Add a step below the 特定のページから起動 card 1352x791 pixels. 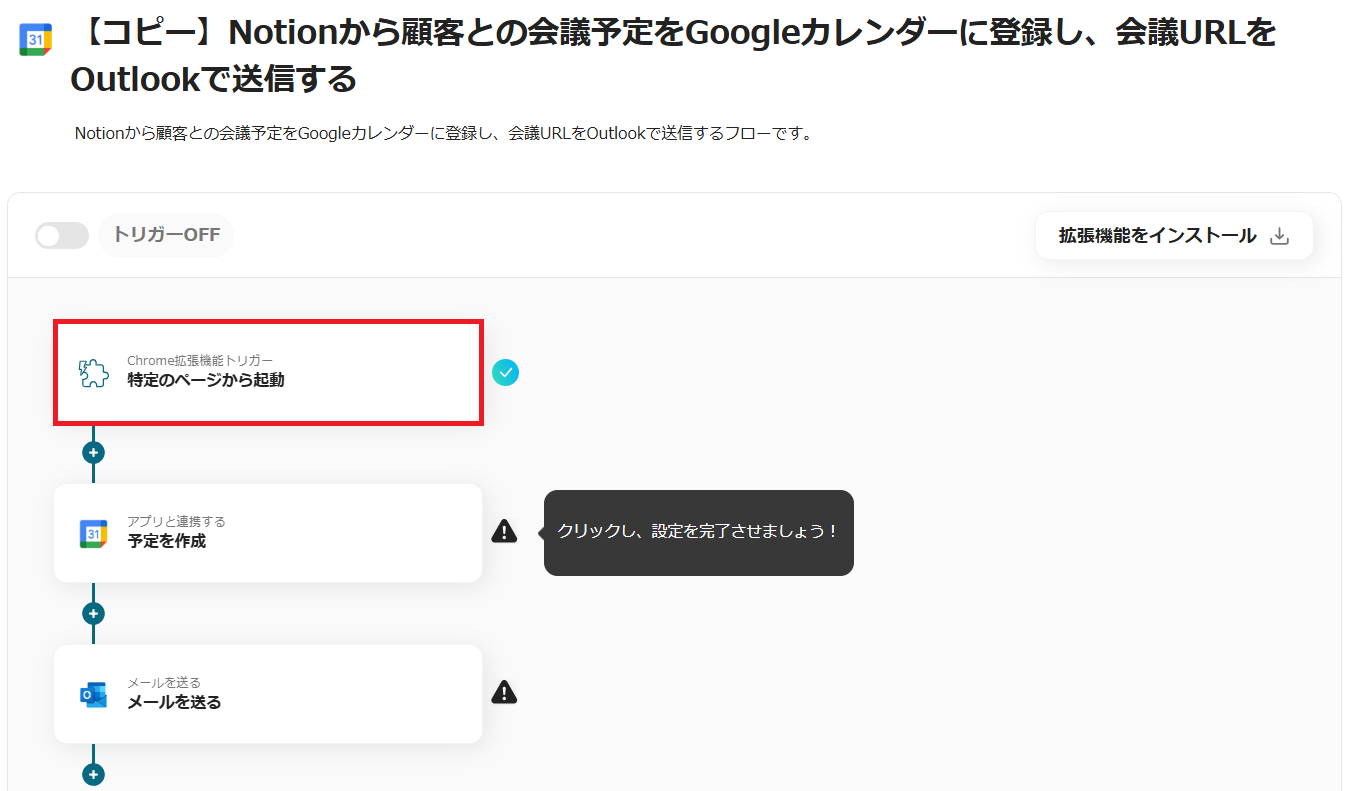(x=94, y=453)
